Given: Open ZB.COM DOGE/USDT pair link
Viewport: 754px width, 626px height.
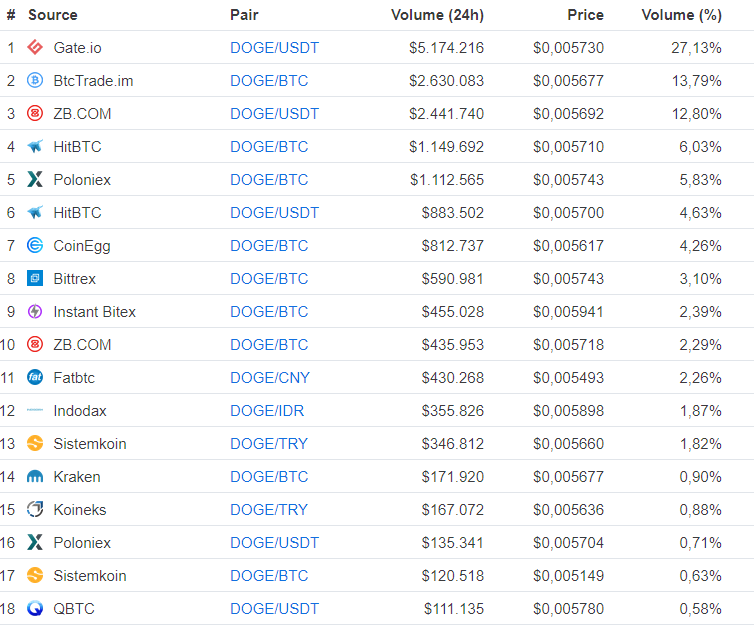Looking at the screenshot, I should click(274, 113).
